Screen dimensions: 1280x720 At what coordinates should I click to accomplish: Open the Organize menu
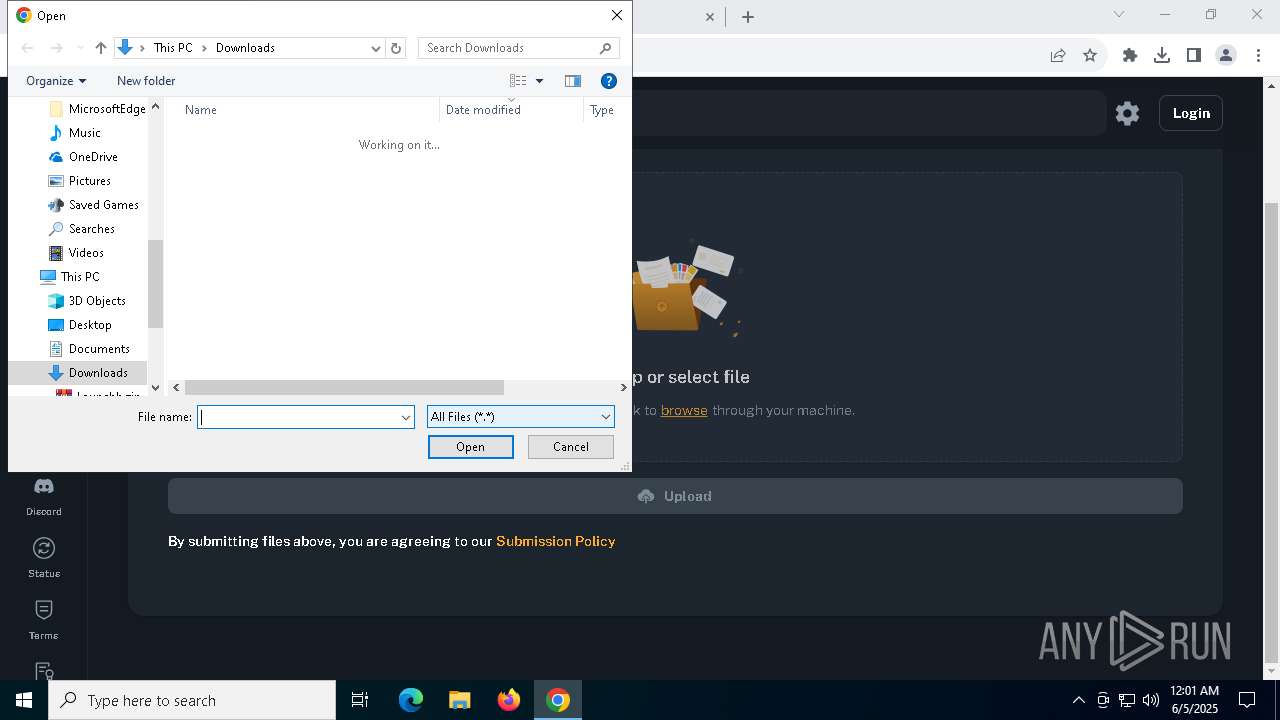click(56, 81)
